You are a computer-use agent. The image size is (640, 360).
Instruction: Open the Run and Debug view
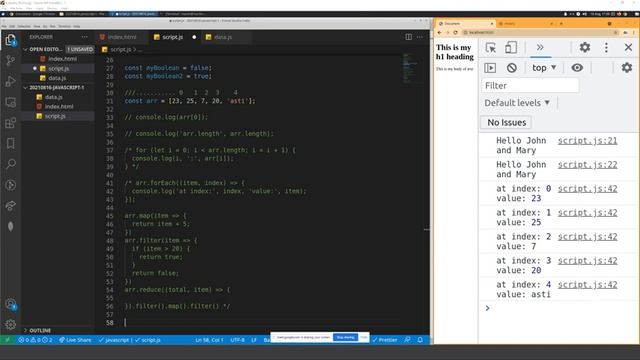pos(11,81)
